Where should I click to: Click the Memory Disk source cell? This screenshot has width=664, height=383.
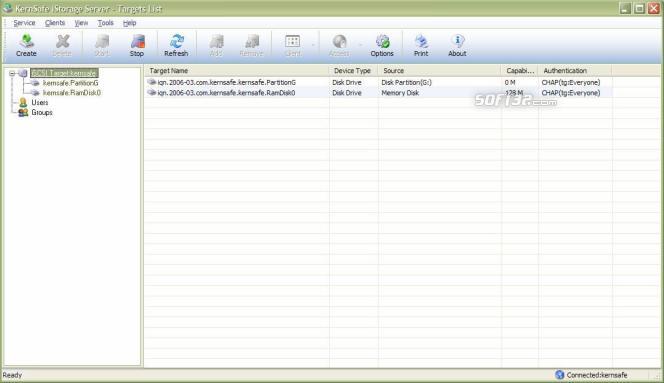tap(400, 93)
